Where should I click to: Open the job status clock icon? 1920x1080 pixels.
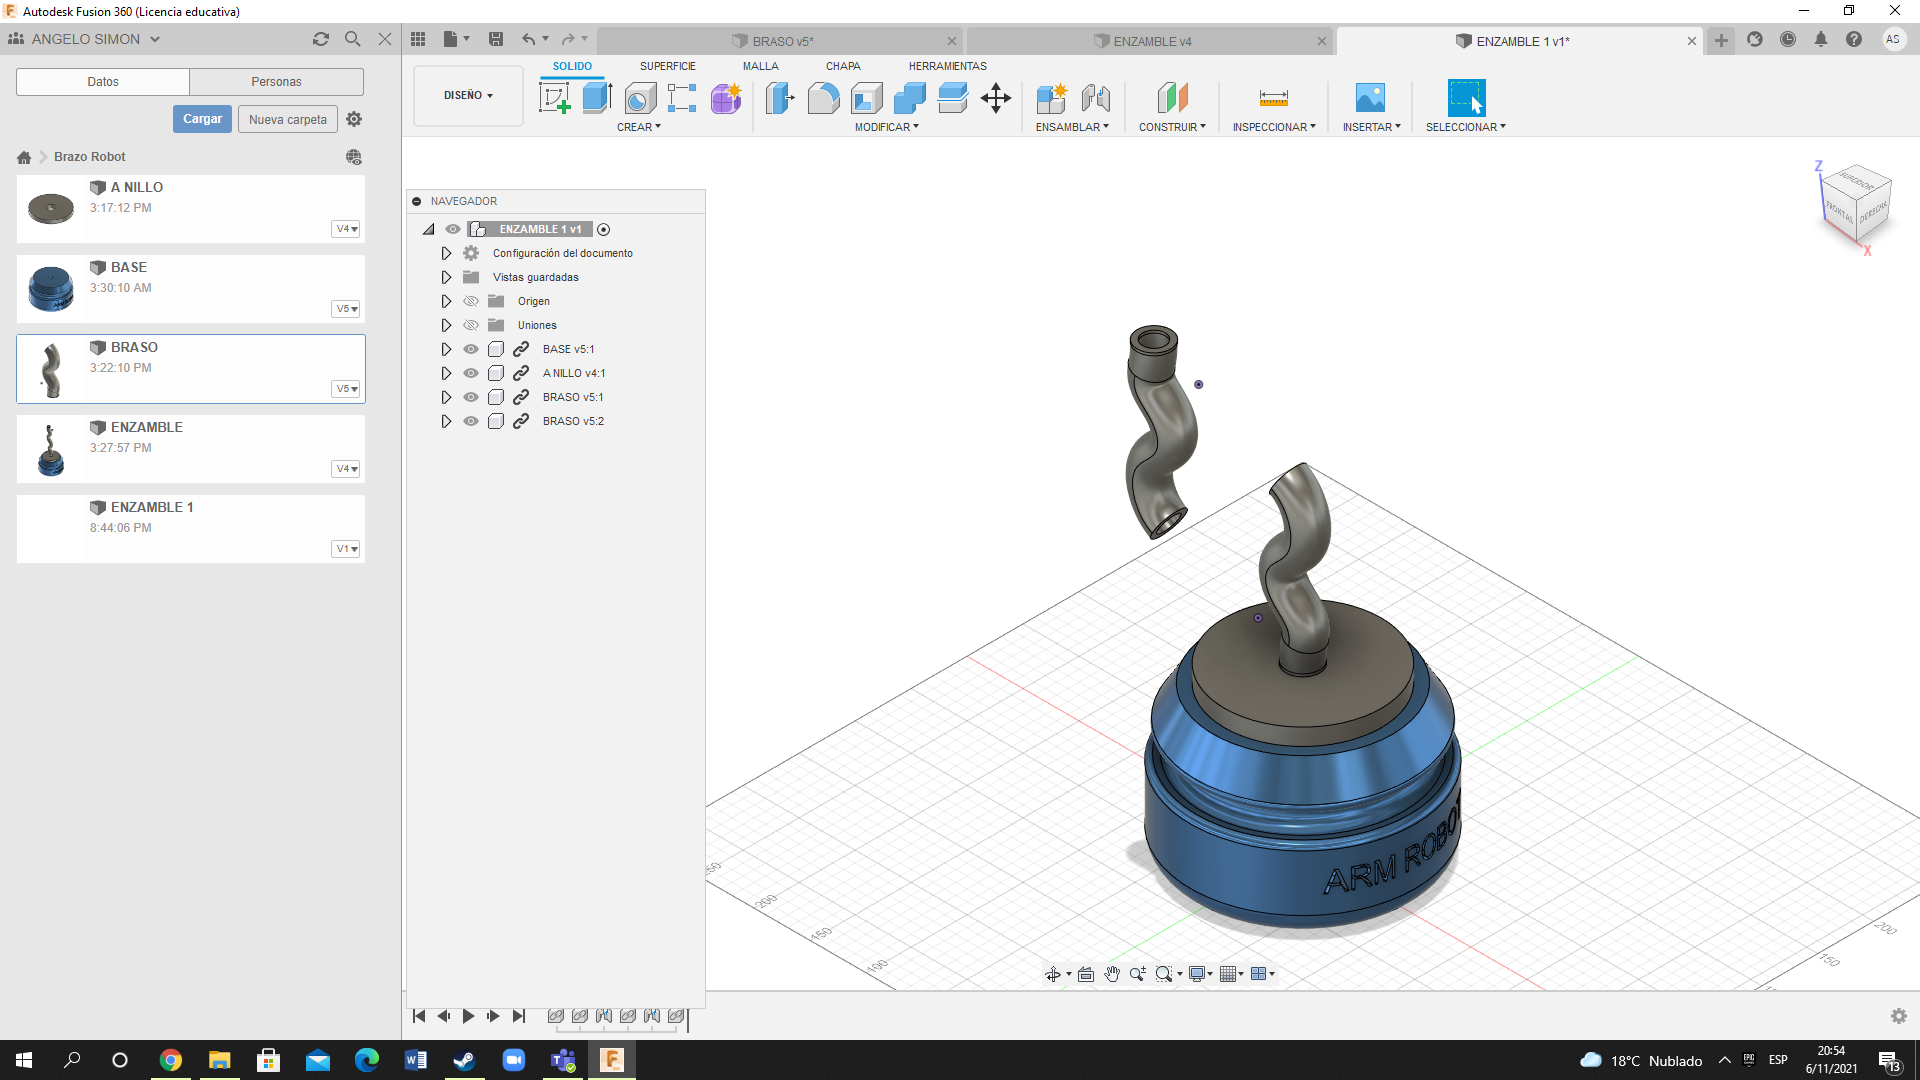click(x=1788, y=39)
